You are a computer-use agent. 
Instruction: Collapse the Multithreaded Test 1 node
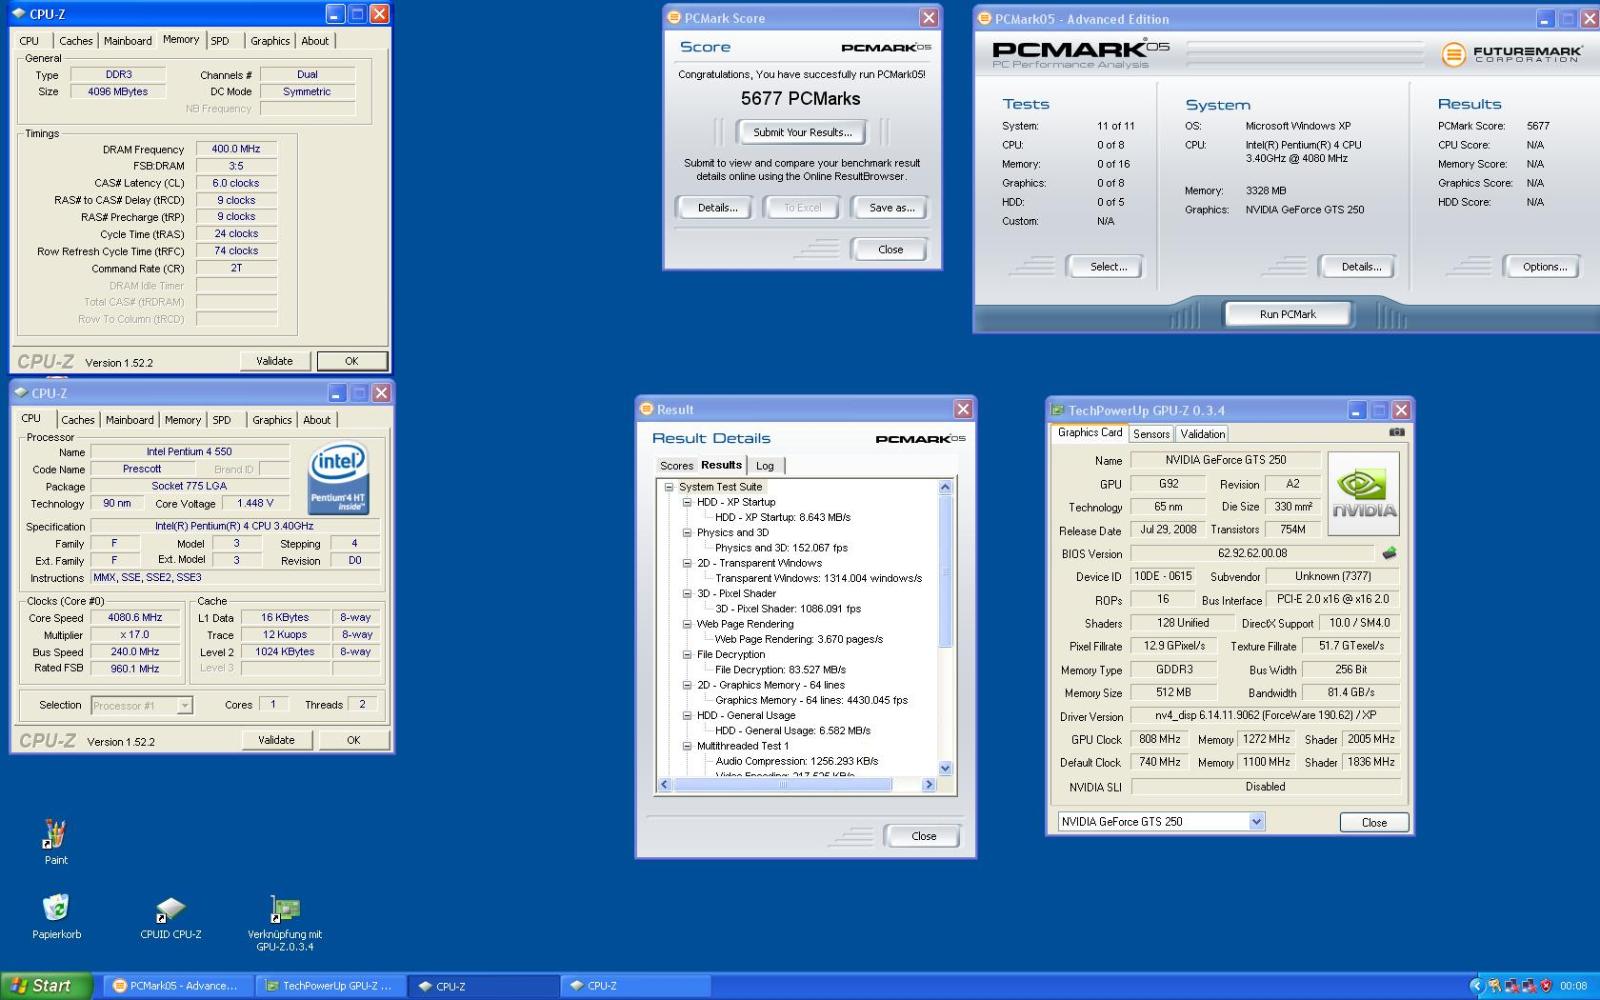pos(687,746)
